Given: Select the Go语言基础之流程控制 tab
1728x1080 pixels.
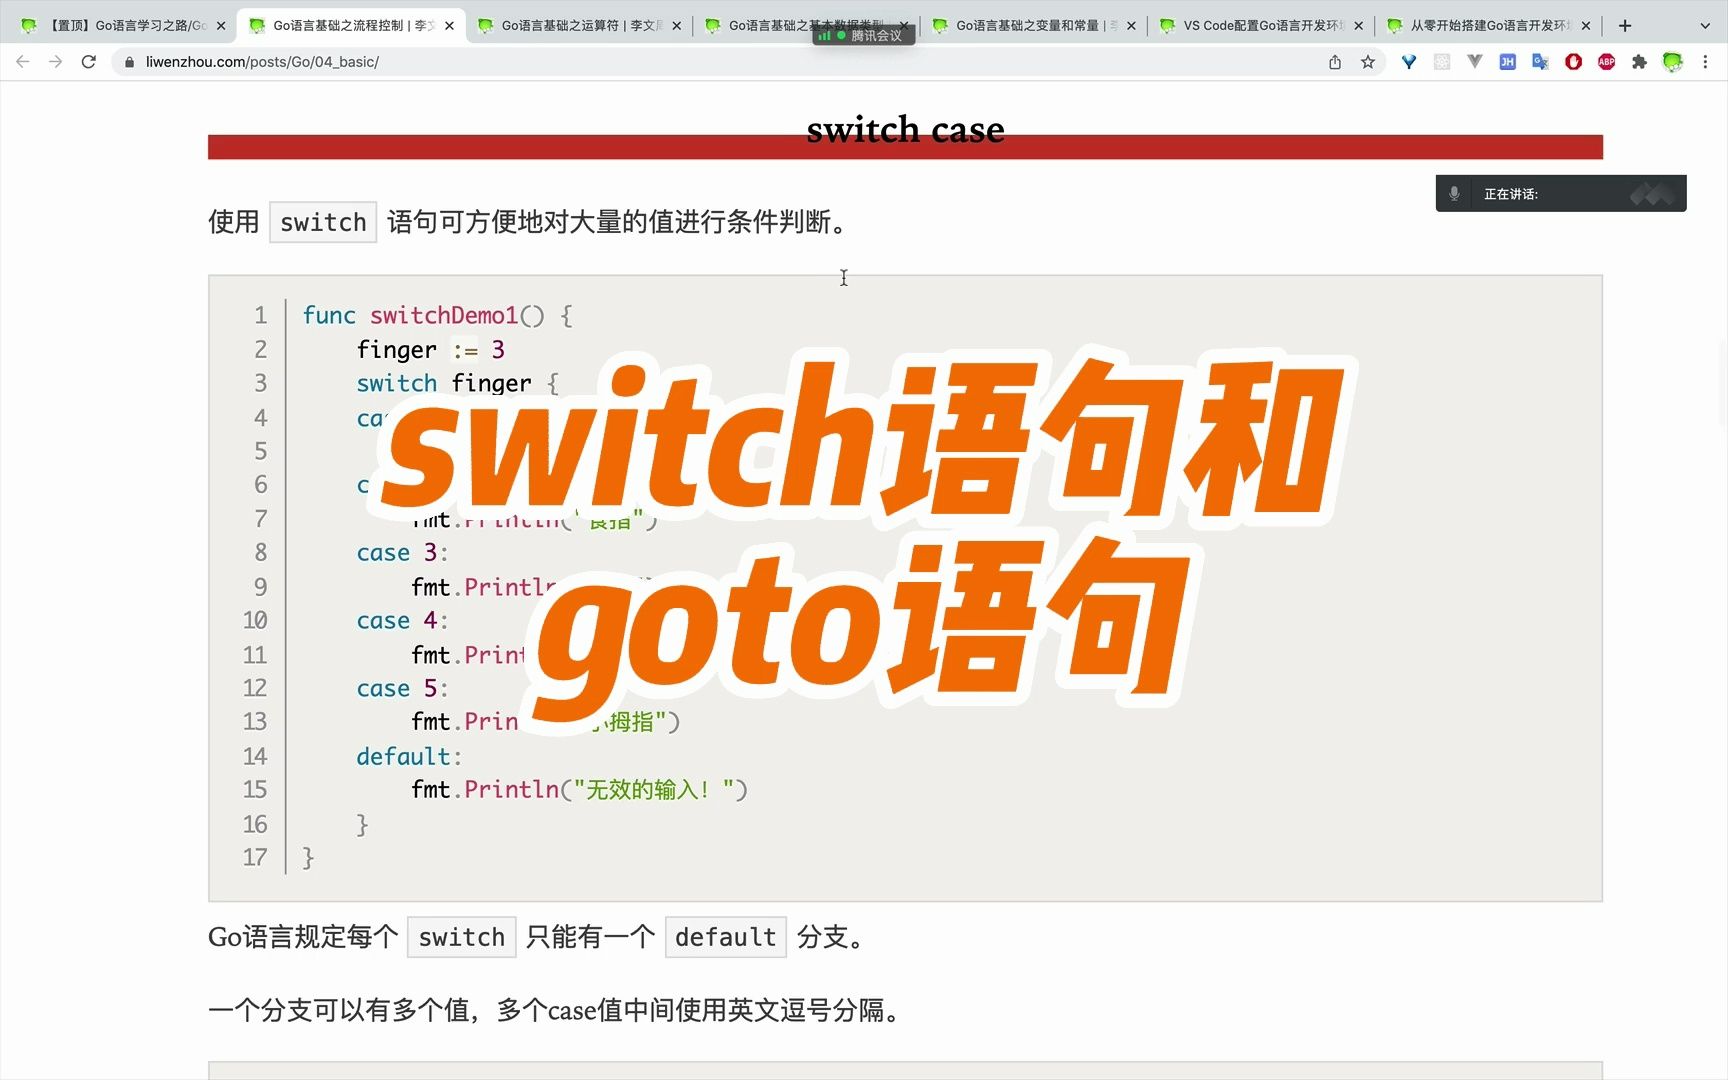Looking at the screenshot, I should pos(350,26).
